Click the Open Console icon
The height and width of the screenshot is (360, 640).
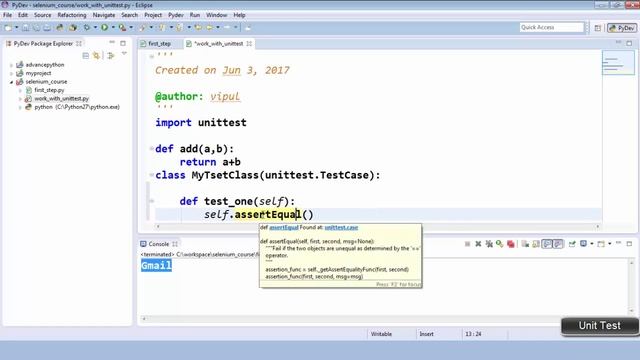(x=601, y=244)
